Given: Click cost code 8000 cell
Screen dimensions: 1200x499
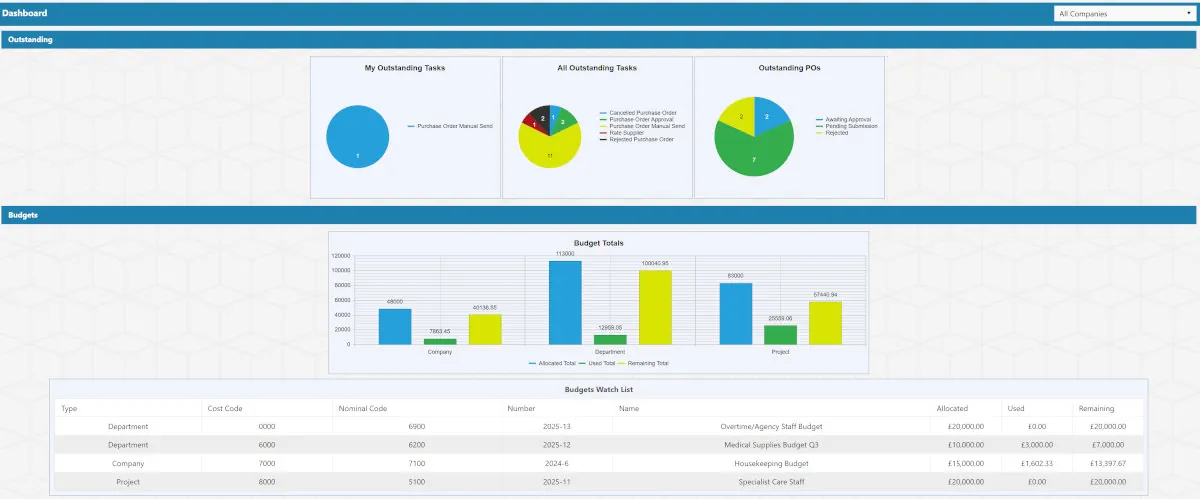Looking at the screenshot, I should coord(266,482).
